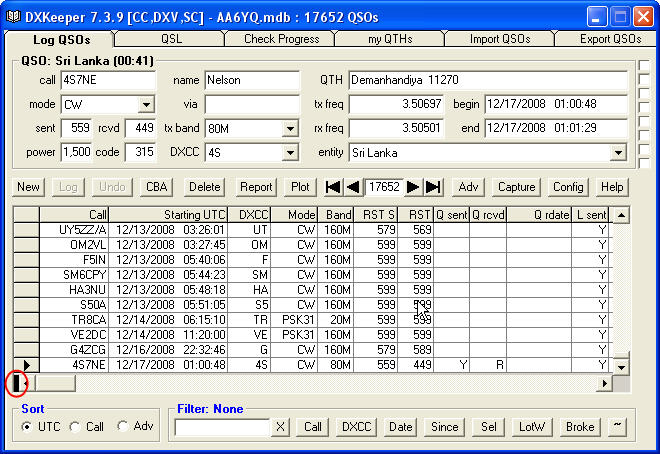
Task: Click the call field containing 4S7NE
Action: coord(108,80)
